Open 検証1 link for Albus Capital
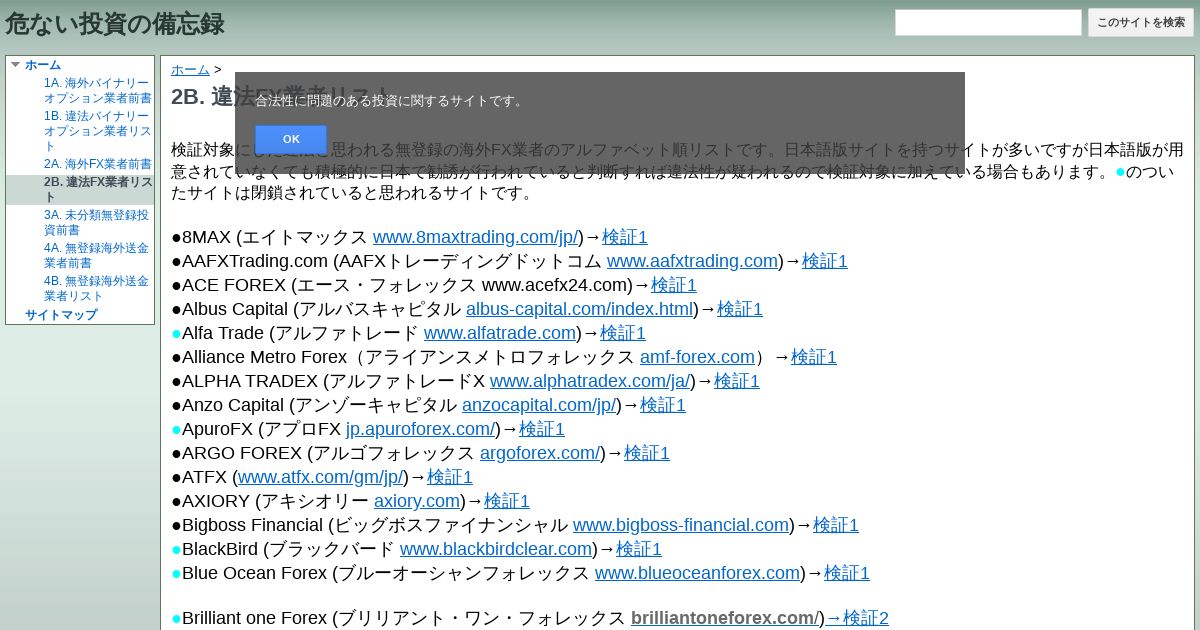 pyautogui.click(x=740, y=309)
